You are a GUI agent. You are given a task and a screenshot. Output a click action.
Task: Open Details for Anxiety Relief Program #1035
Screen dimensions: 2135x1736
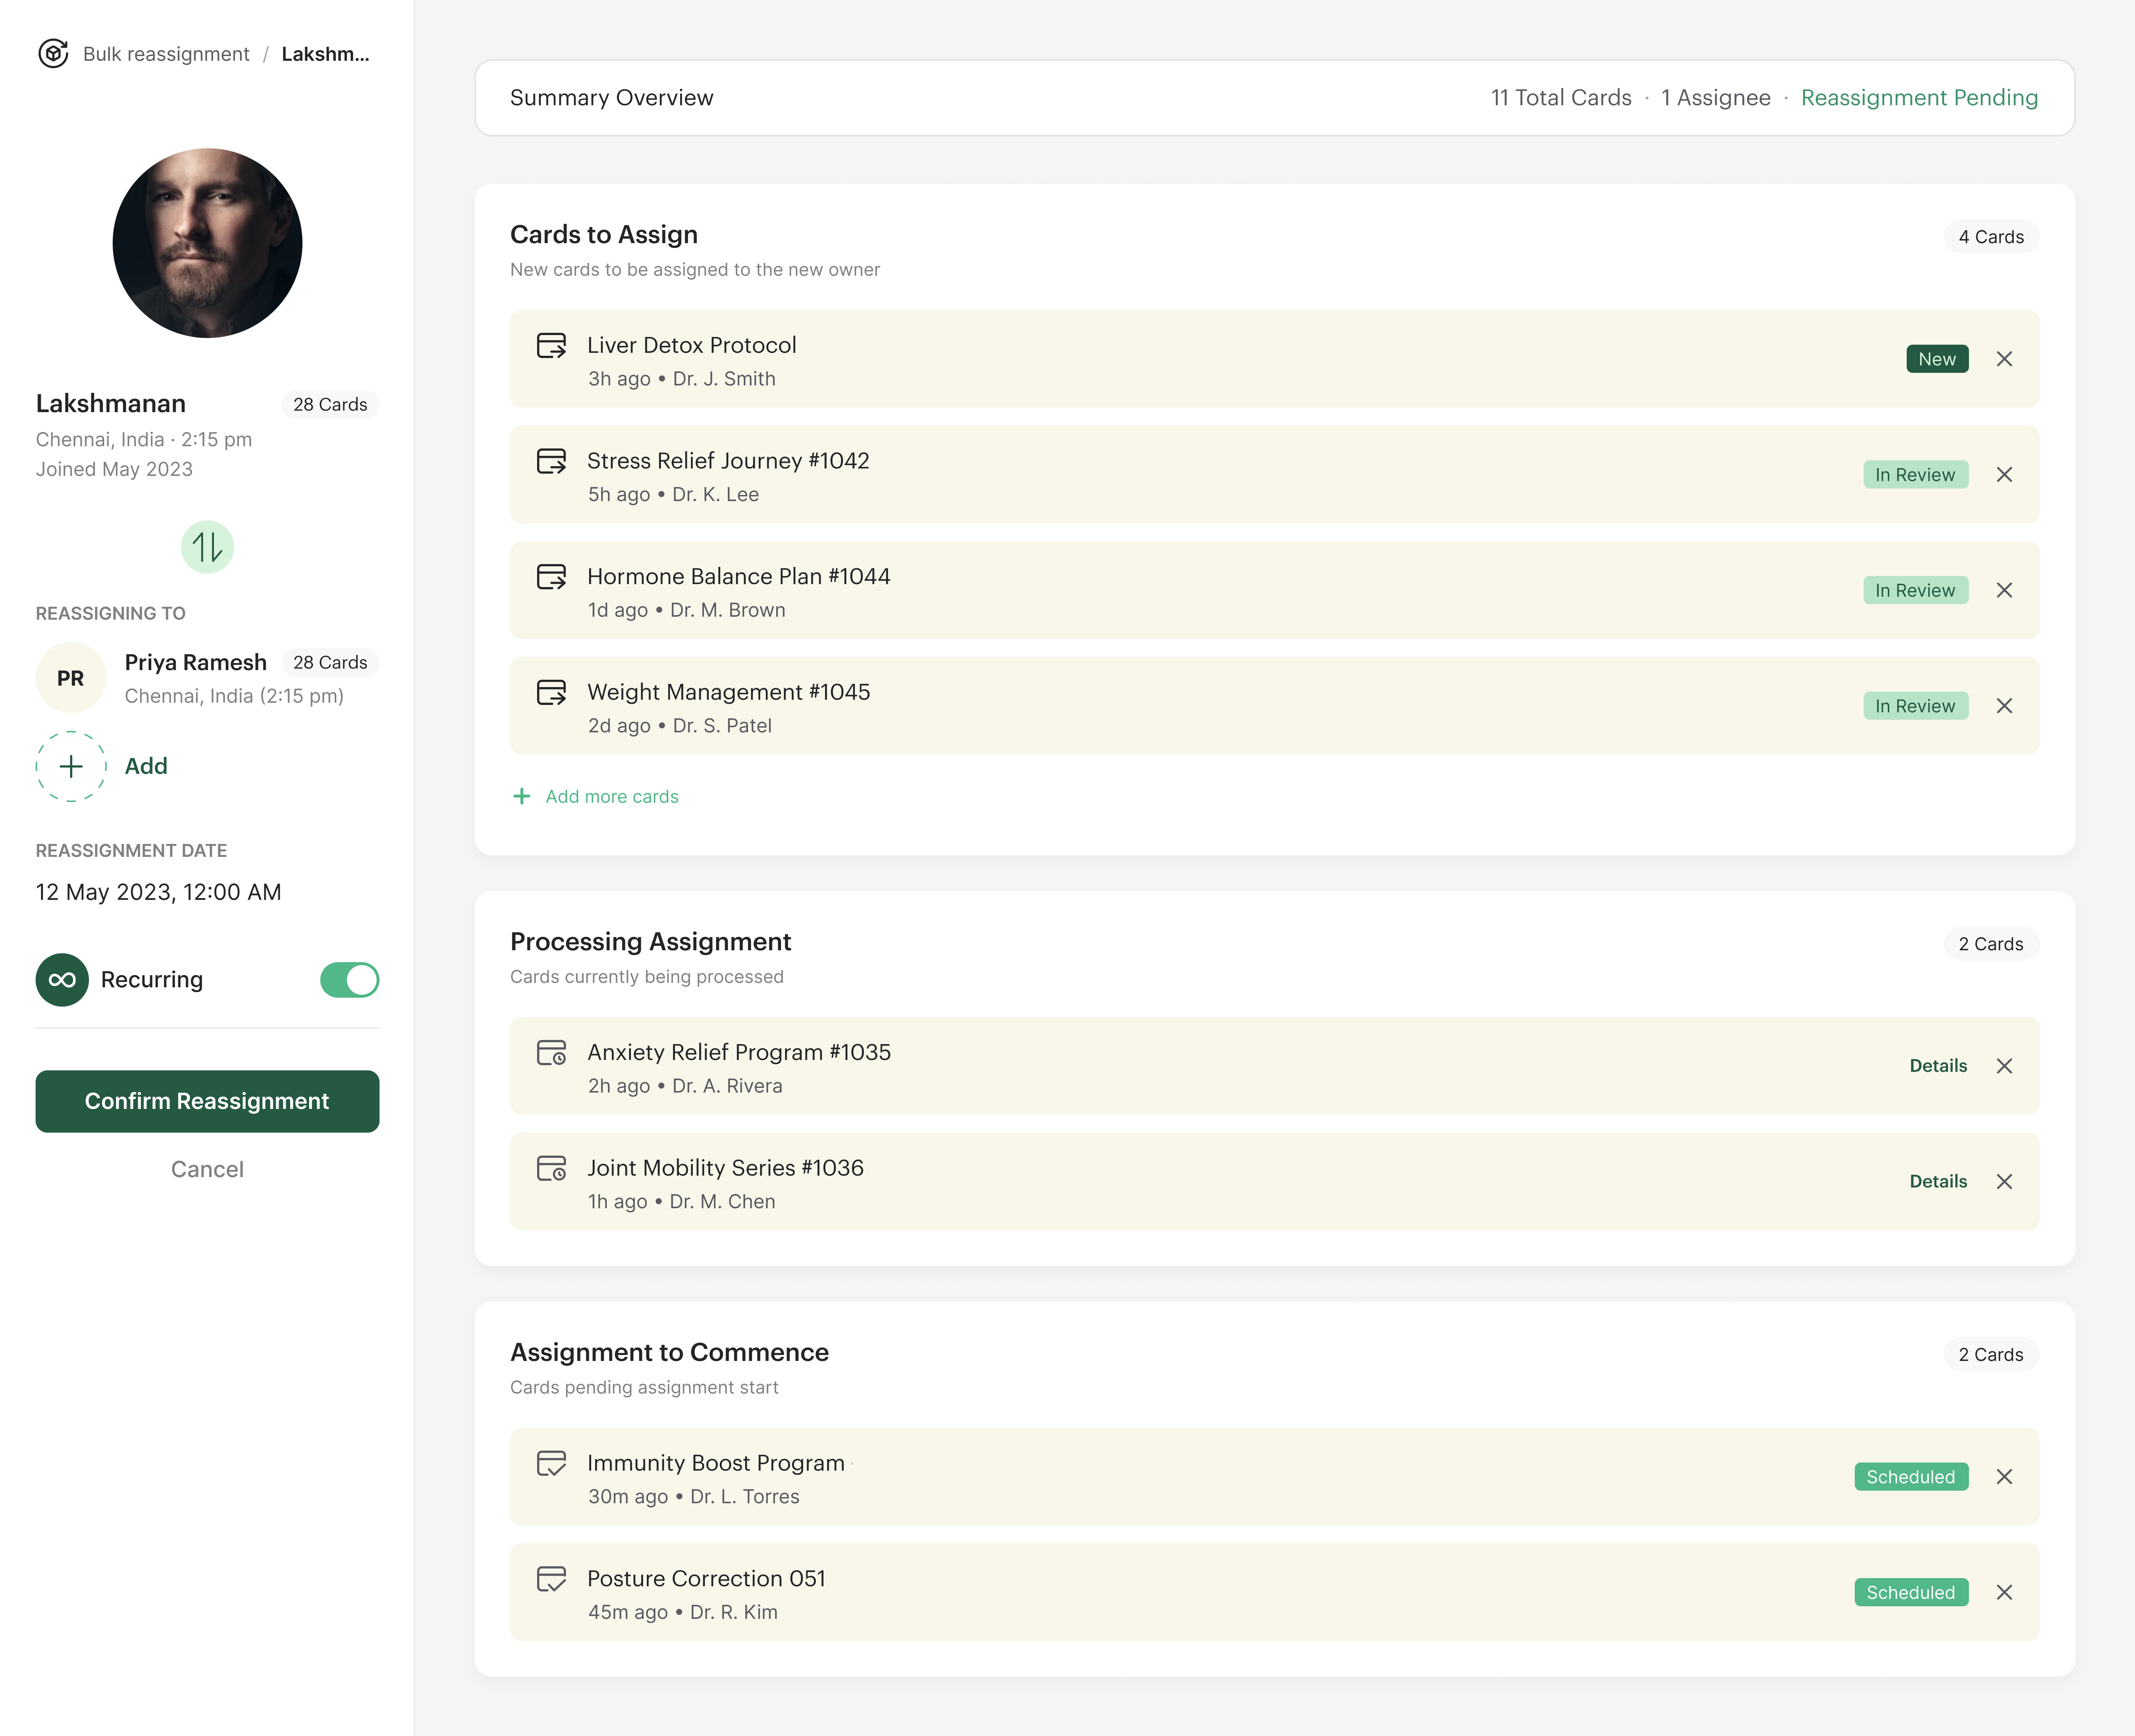tap(1938, 1066)
